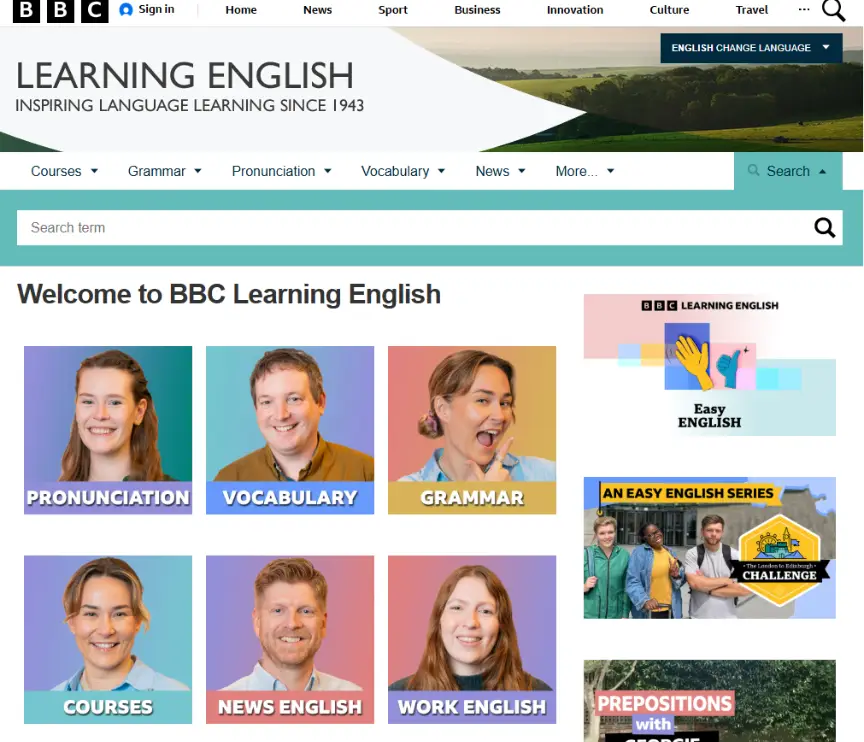Click inside the Search term input field

pyautogui.click(x=300, y=227)
